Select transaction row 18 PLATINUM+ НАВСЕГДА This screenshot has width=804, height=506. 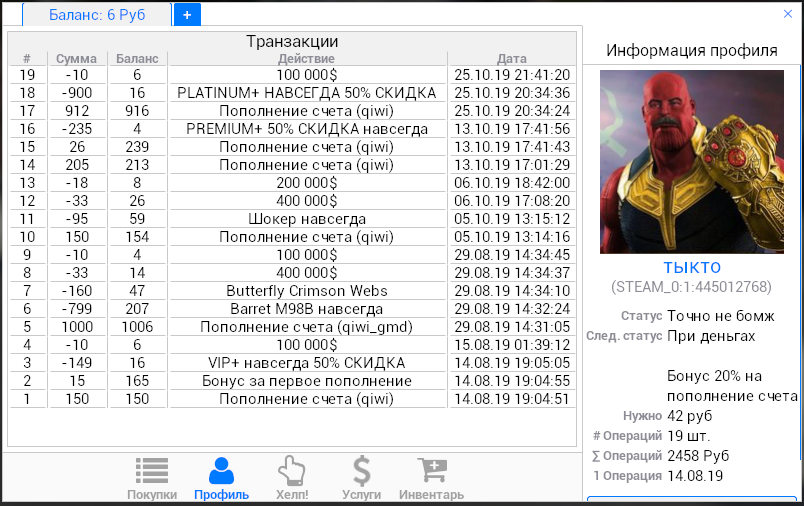pos(307,93)
